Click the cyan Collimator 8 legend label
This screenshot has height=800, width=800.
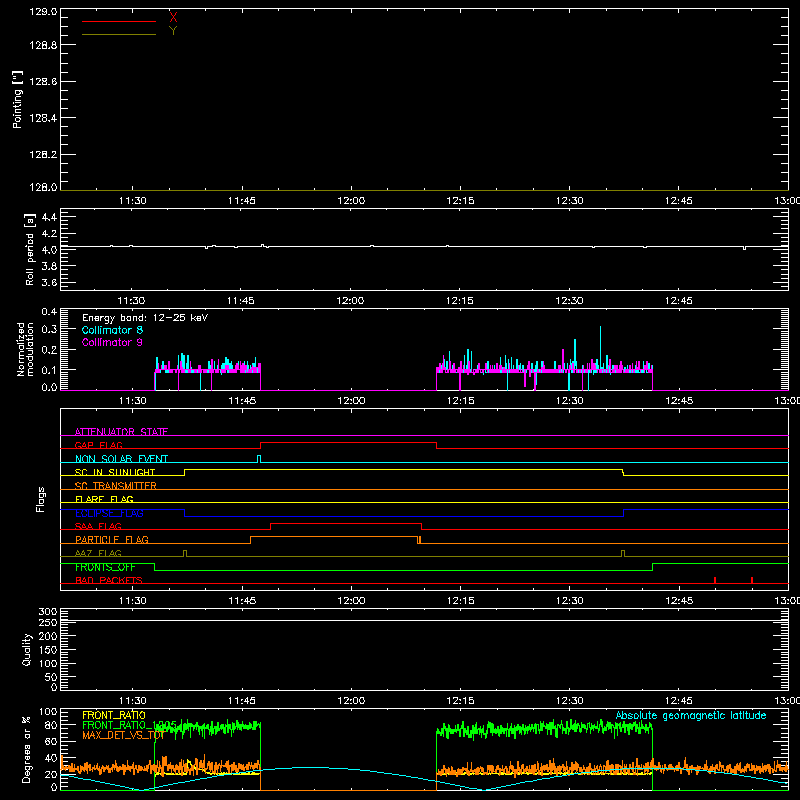112,330
